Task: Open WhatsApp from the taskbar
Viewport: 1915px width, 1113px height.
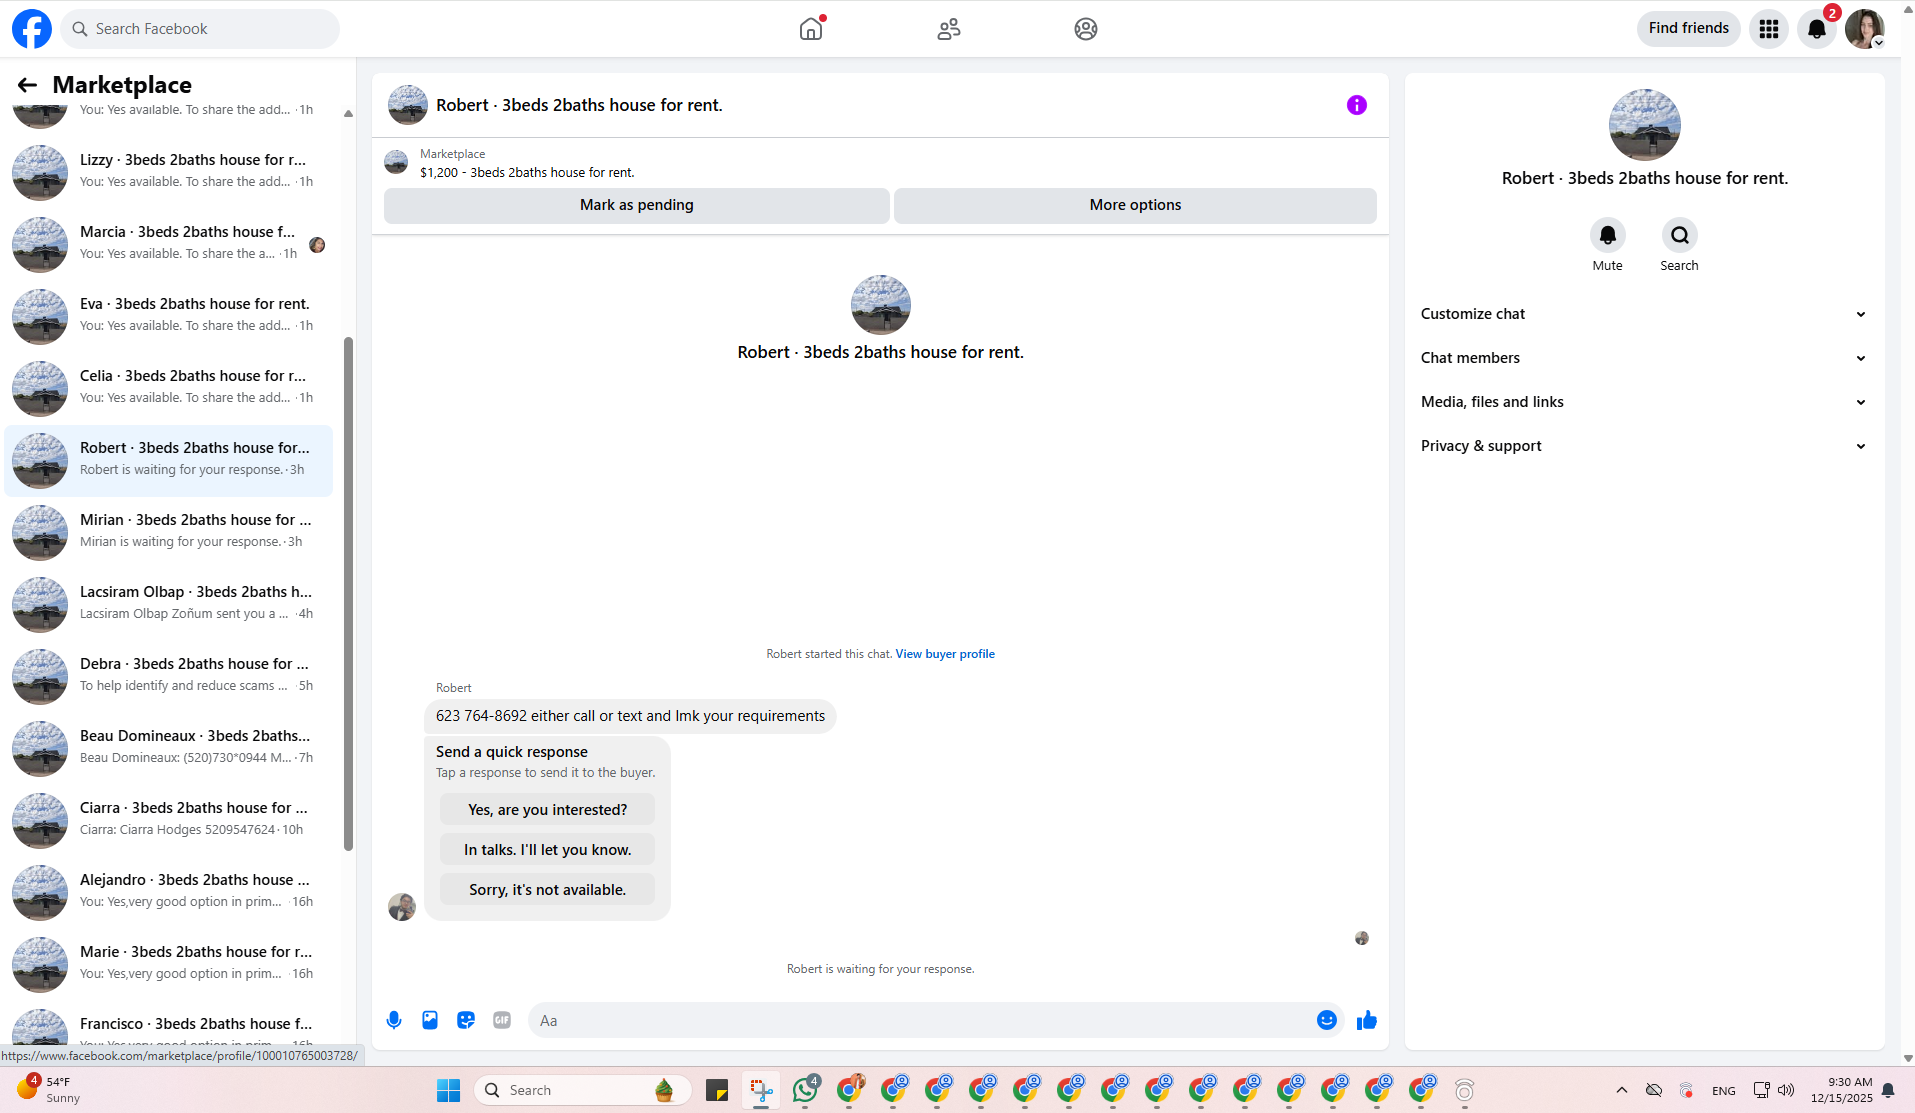Action: click(805, 1090)
